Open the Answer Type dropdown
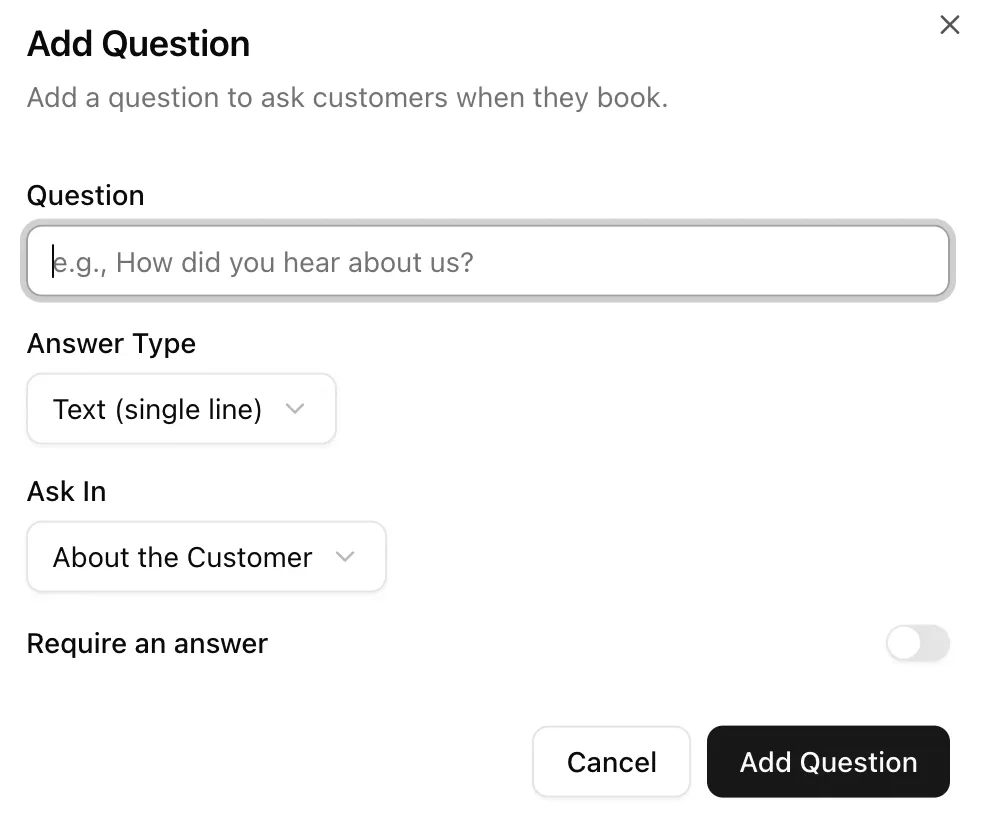Viewport: 987px width, 822px height. point(181,409)
